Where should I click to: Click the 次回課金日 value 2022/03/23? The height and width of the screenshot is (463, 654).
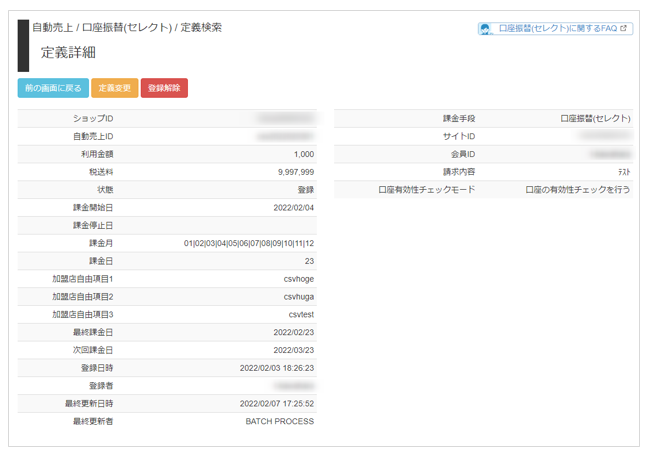[x=294, y=350]
